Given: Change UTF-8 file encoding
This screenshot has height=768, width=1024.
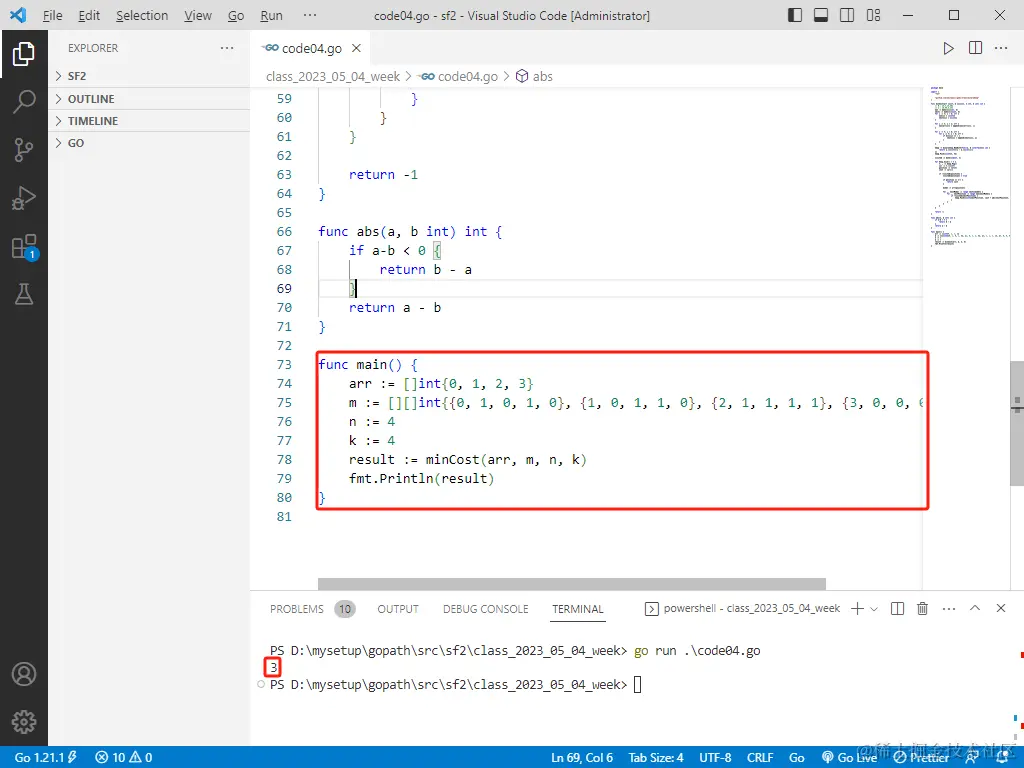Looking at the screenshot, I should pyautogui.click(x=715, y=758).
